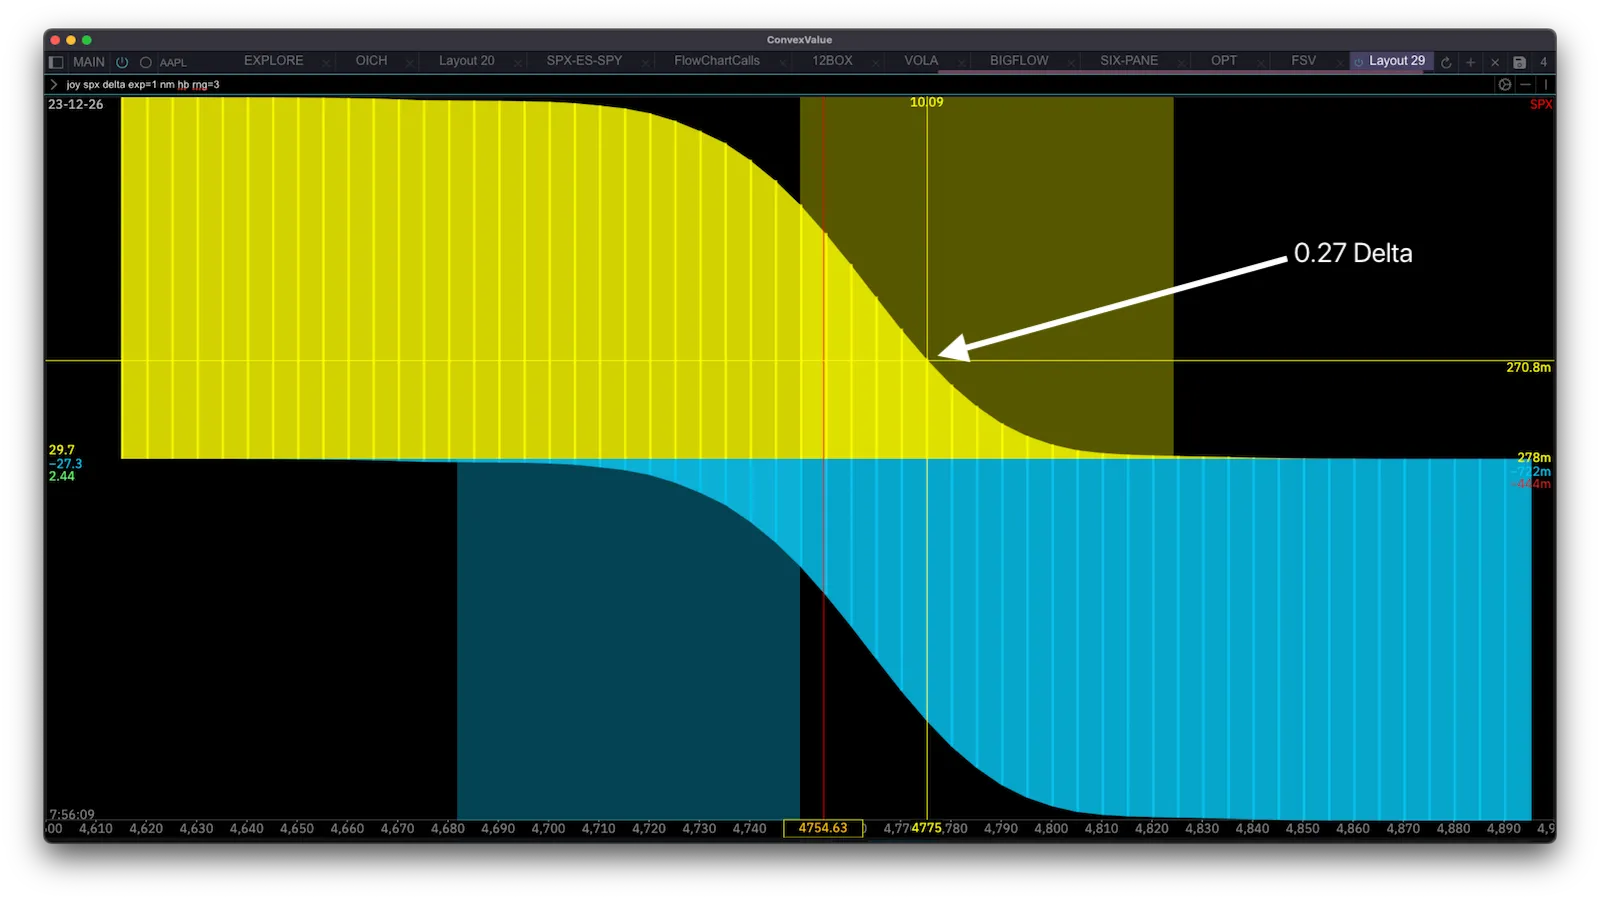Click the 2.44 green value on left
Viewport: 1600px width, 900px height.
(62, 476)
